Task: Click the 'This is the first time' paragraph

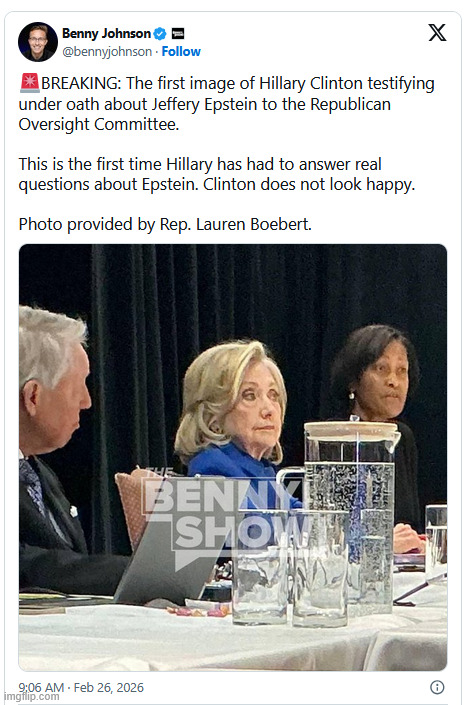Action: pos(216,174)
